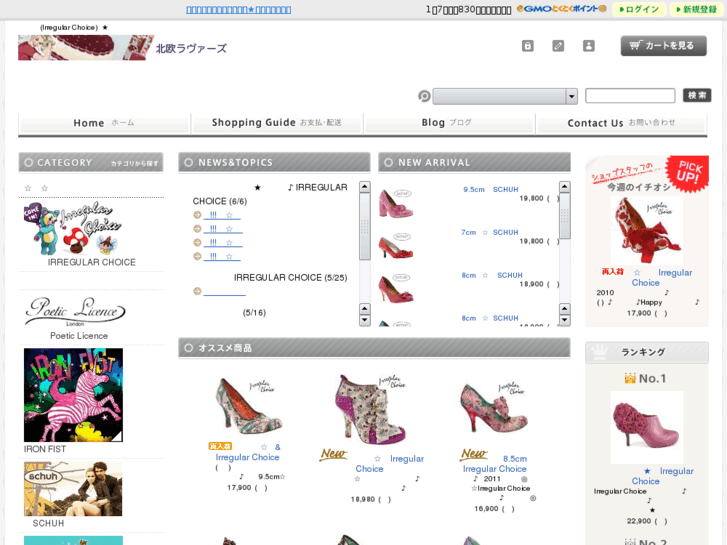Viewport: 727px width, 545px height.
Task: Open the Blog ブログ tab
Action: pyautogui.click(x=449, y=123)
